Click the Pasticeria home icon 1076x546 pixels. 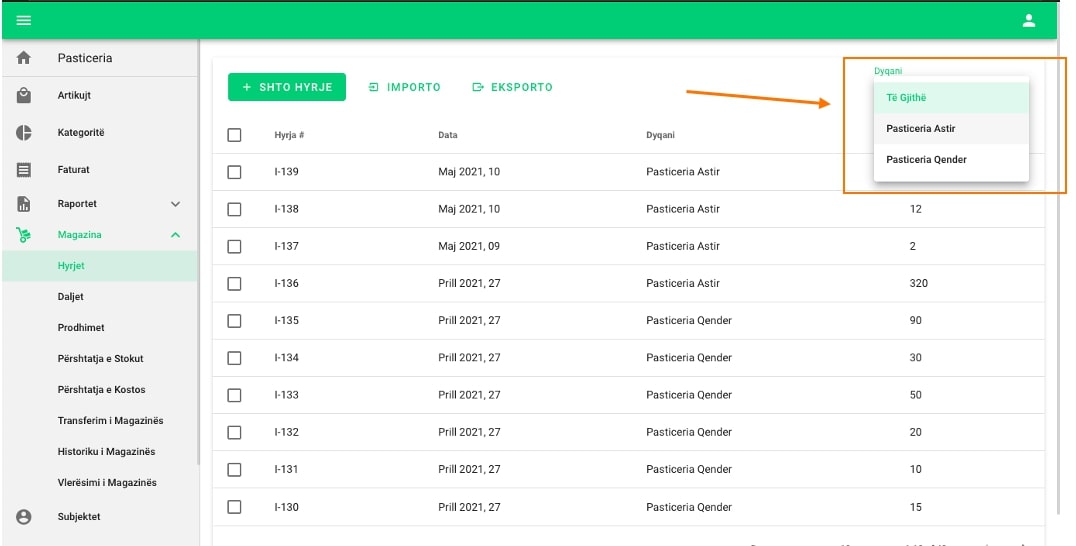24,59
